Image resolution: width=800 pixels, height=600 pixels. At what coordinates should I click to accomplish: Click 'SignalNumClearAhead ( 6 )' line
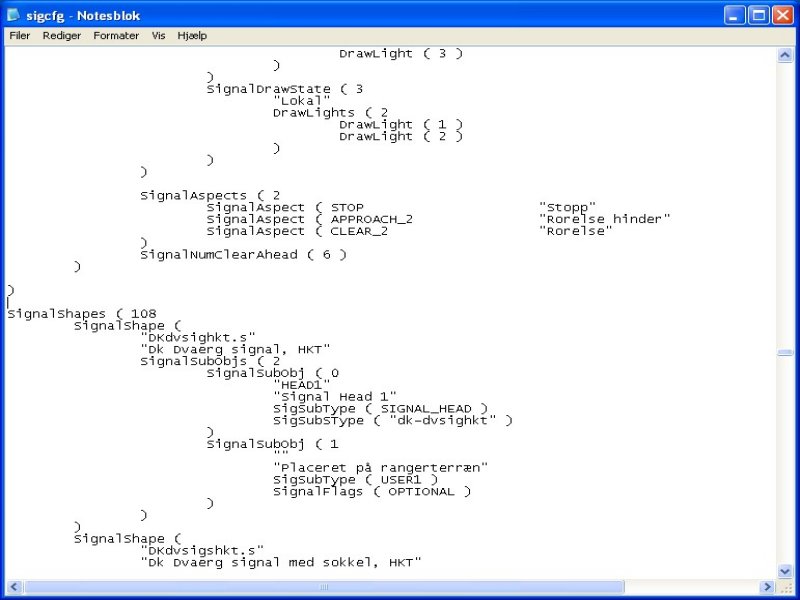click(243, 255)
